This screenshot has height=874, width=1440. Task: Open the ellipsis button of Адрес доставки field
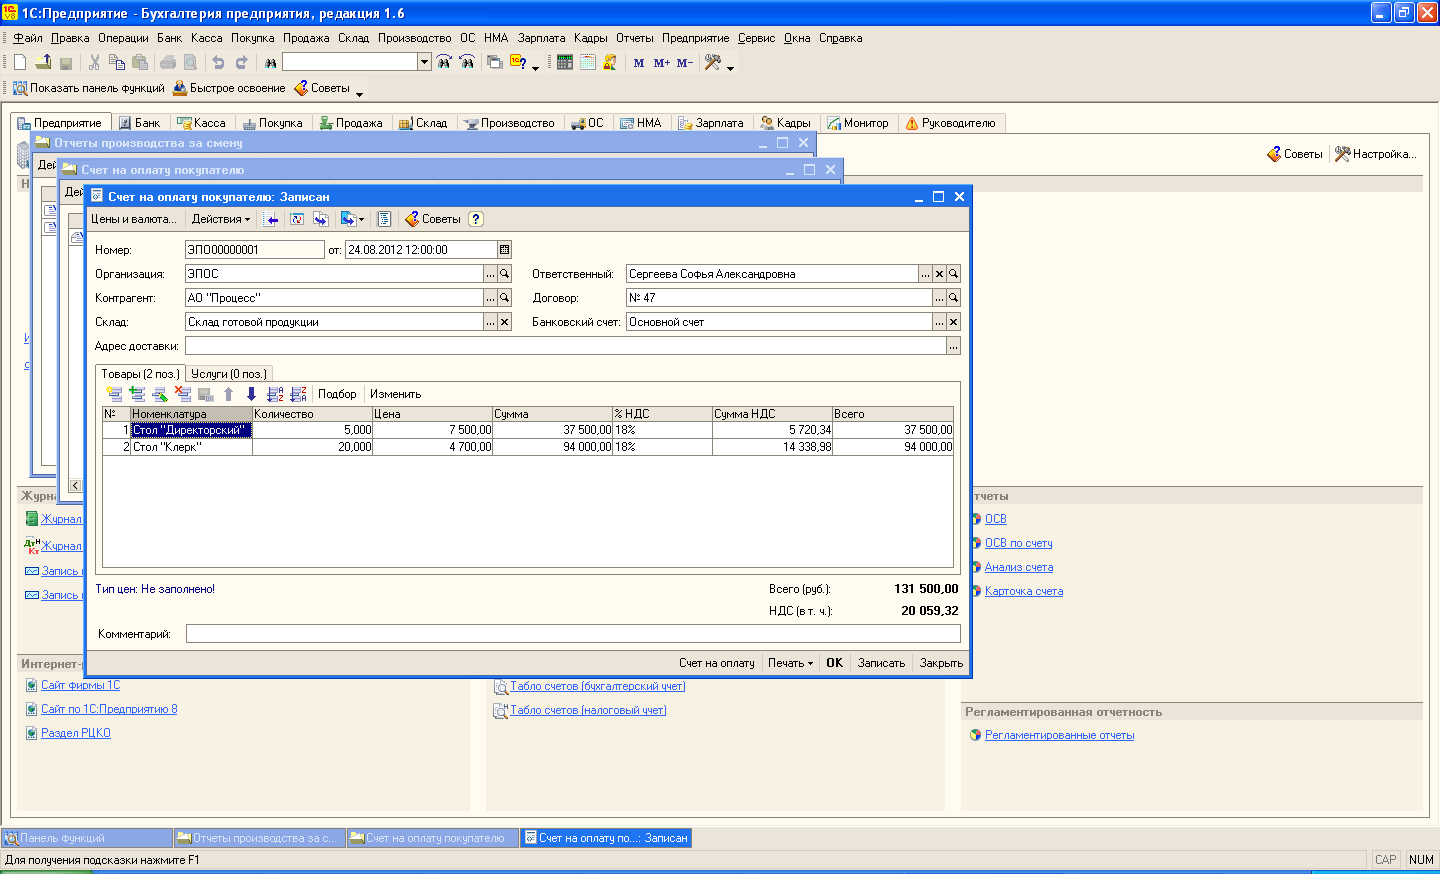pyautogui.click(x=953, y=346)
